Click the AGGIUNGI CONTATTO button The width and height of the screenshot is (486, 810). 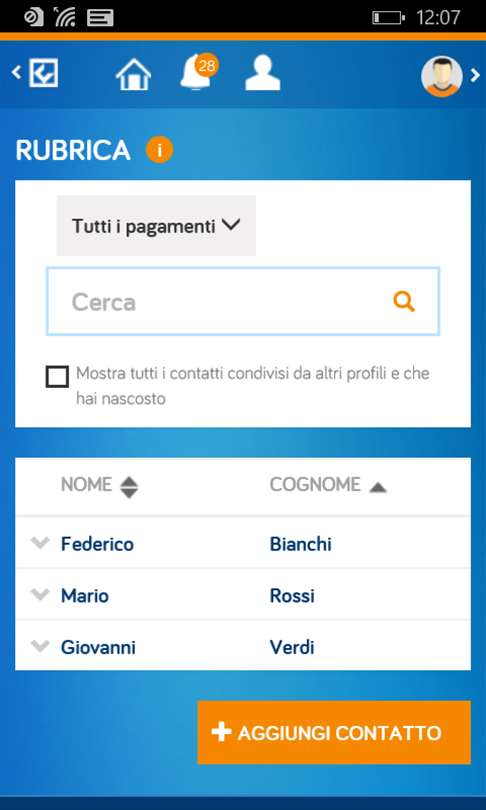334,733
